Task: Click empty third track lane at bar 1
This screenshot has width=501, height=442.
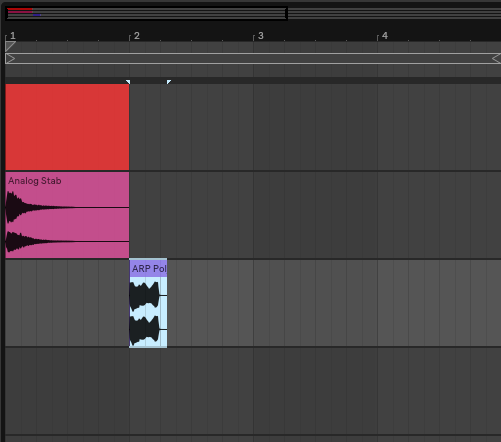Action: coord(67,303)
